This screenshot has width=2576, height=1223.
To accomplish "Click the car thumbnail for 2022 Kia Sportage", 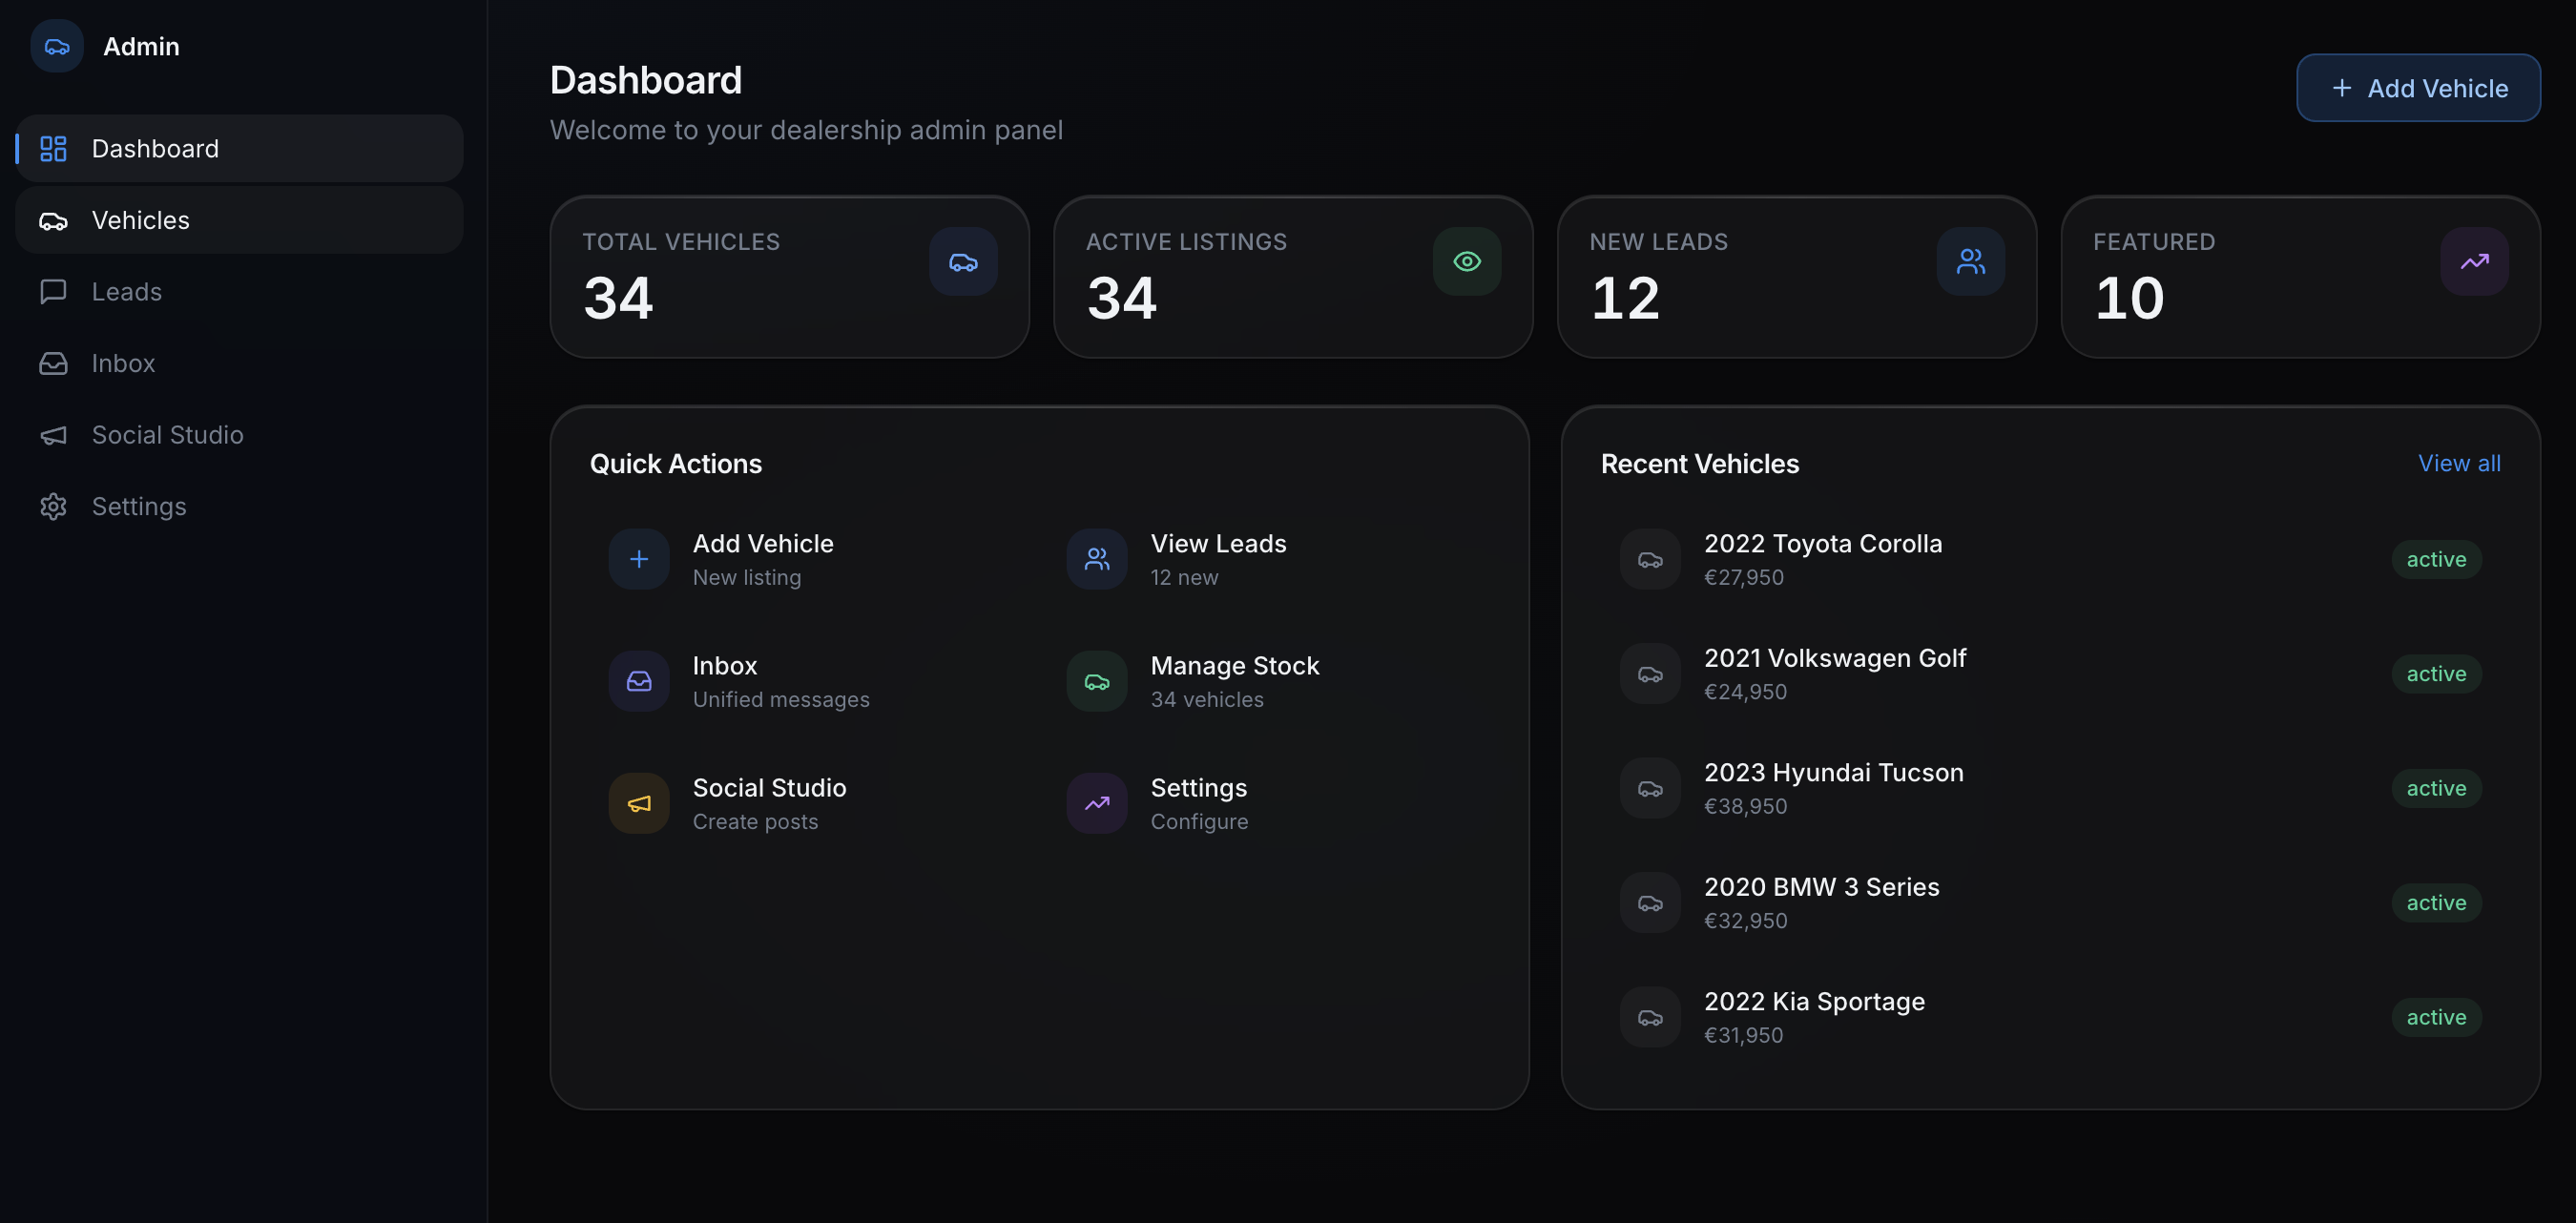I will click(1650, 1017).
